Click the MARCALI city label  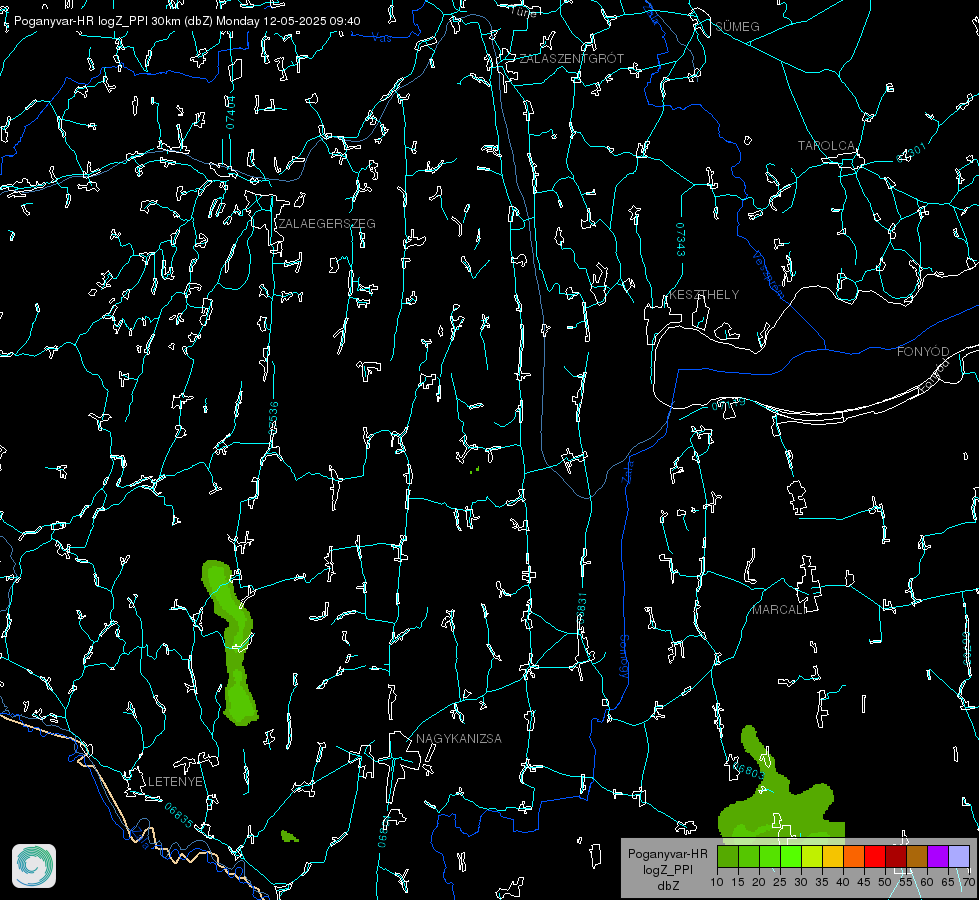click(x=778, y=610)
